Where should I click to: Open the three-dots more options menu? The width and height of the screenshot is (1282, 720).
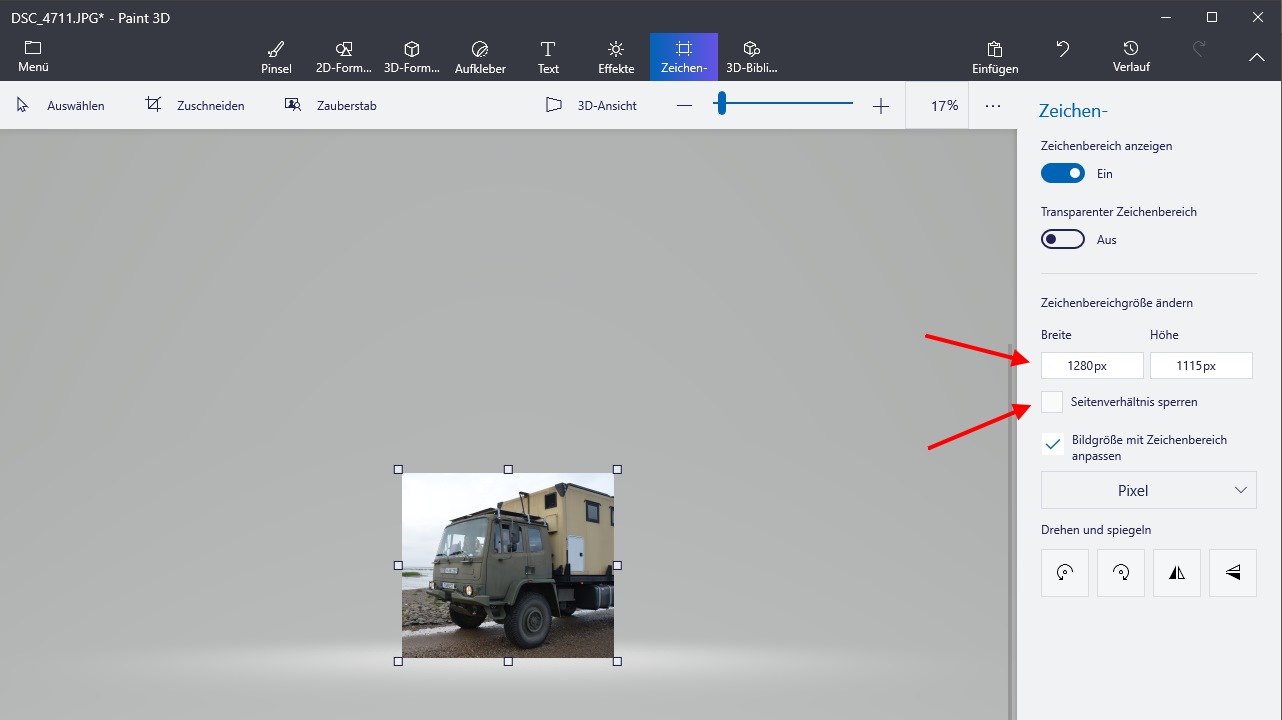point(993,105)
